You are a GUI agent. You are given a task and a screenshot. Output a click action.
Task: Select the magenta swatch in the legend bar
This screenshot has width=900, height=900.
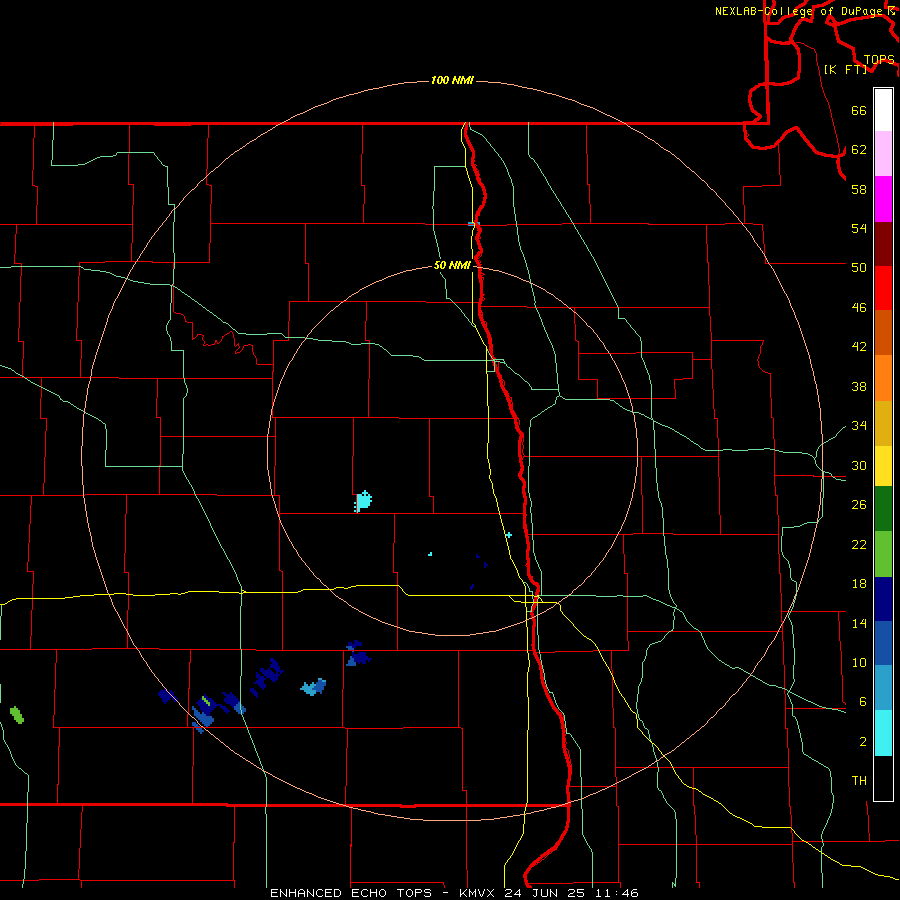tap(883, 199)
